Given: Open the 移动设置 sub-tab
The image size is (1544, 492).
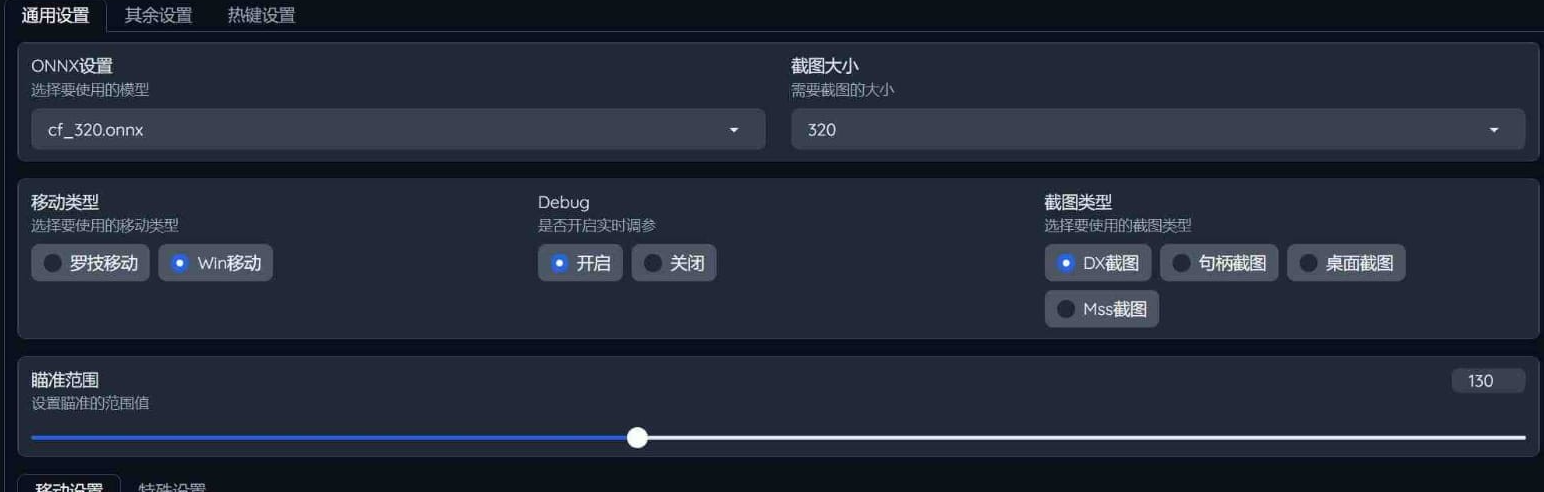Looking at the screenshot, I should click(69, 485).
